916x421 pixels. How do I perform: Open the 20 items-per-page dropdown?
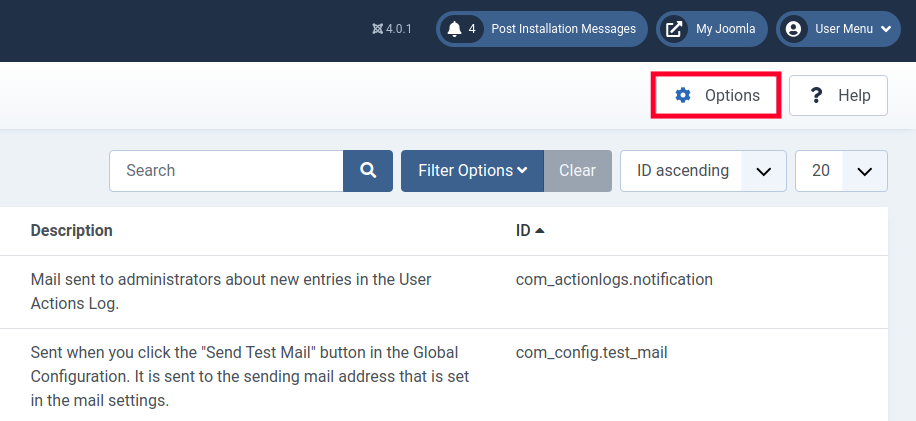841,171
